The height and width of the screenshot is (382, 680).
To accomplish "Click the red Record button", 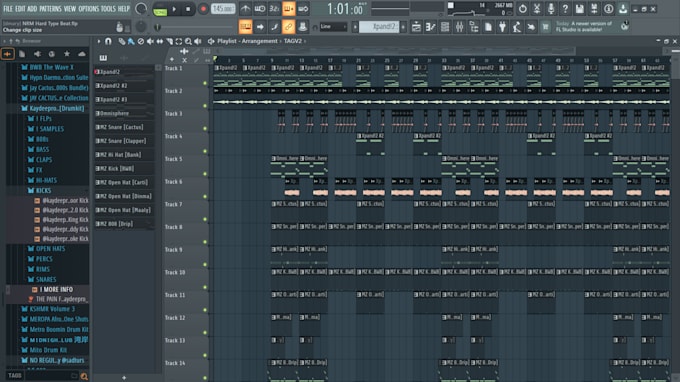I will point(203,9).
